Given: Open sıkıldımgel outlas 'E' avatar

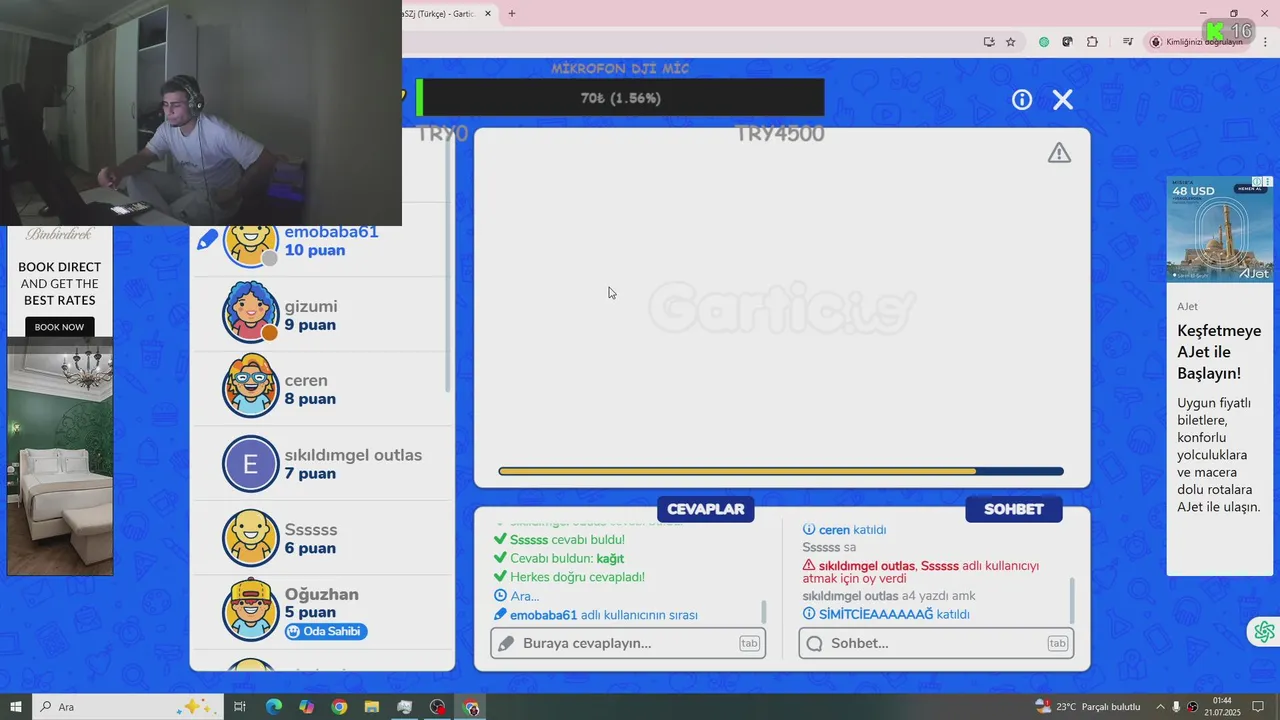Looking at the screenshot, I should (x=250, y=464).
